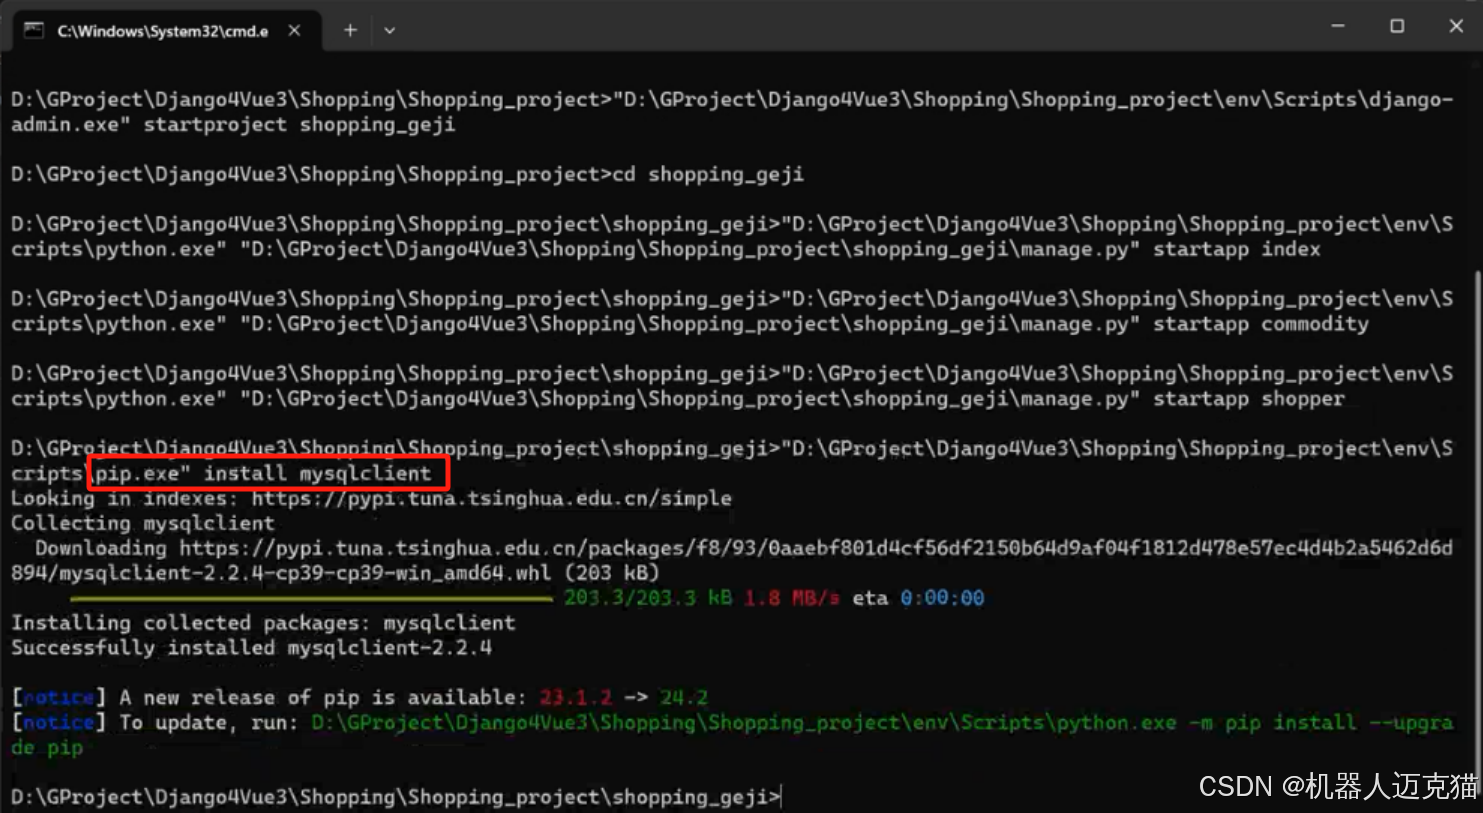Click the 'startapp index' text
Image resolution: width=1483 pixels, height=813 pixels.
click(1236, 249)
